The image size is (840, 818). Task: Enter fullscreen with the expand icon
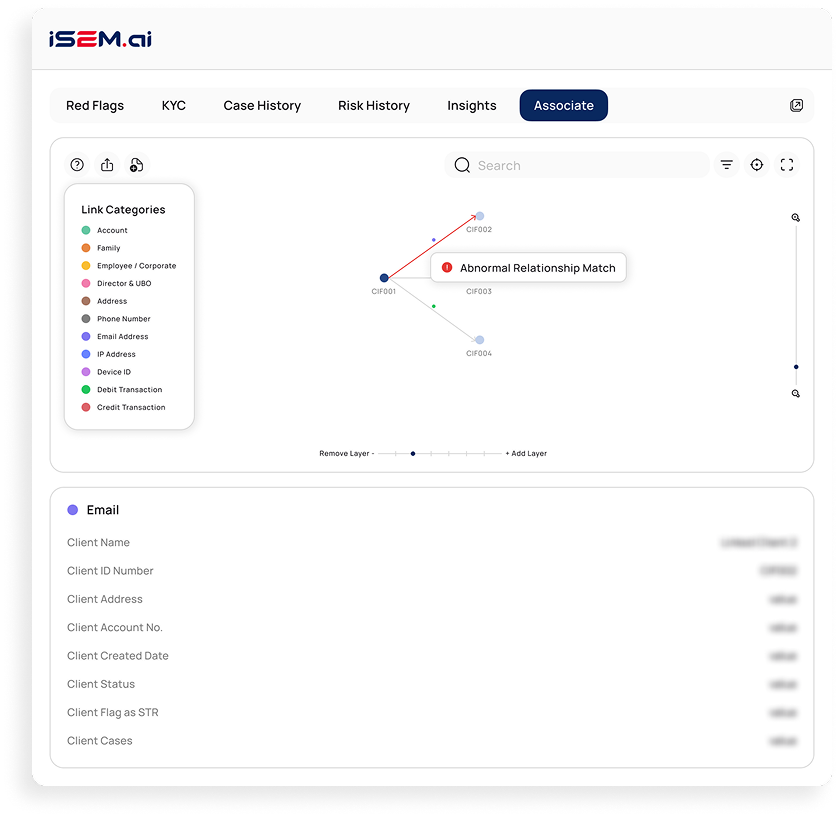tap(787, 164)
